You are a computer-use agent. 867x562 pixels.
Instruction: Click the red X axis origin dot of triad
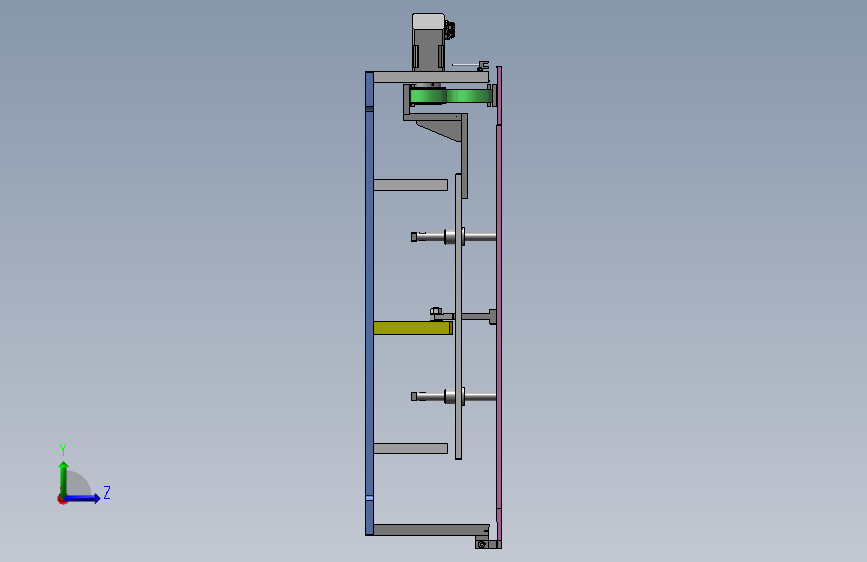[x=62, y=499]
